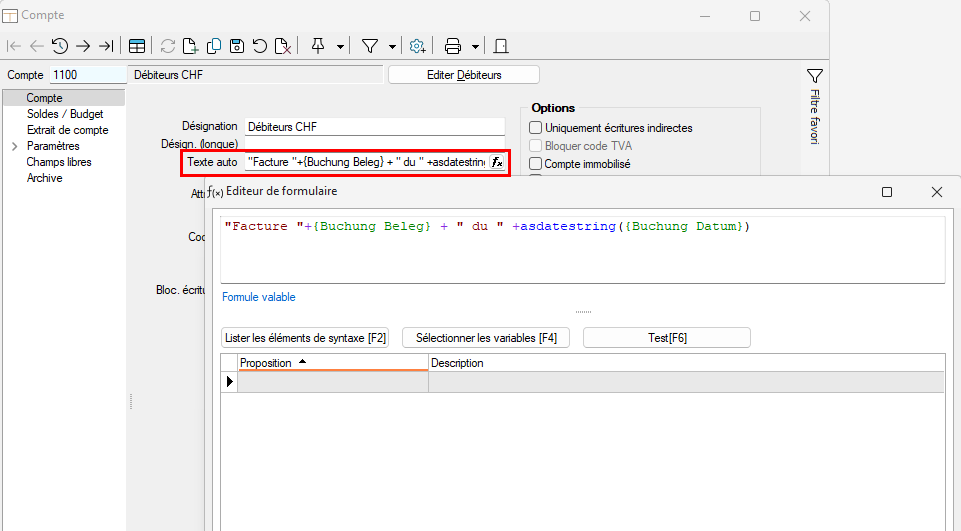
Task: Open Extrait de compte section
Action: (x=67, y=130)
